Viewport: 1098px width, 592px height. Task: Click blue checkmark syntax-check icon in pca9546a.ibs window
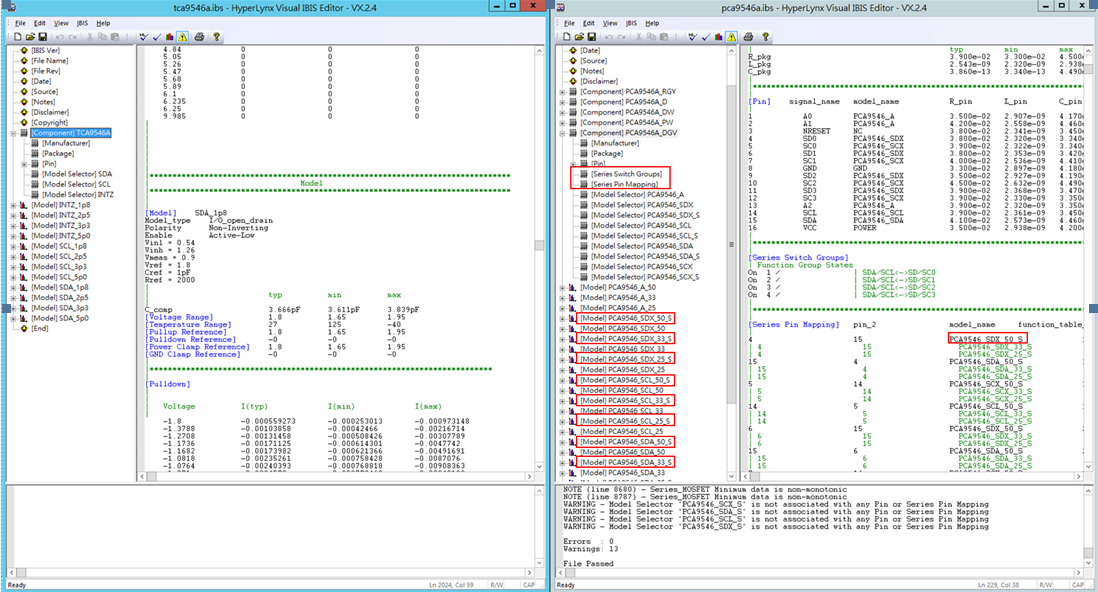tap(706, 37)
